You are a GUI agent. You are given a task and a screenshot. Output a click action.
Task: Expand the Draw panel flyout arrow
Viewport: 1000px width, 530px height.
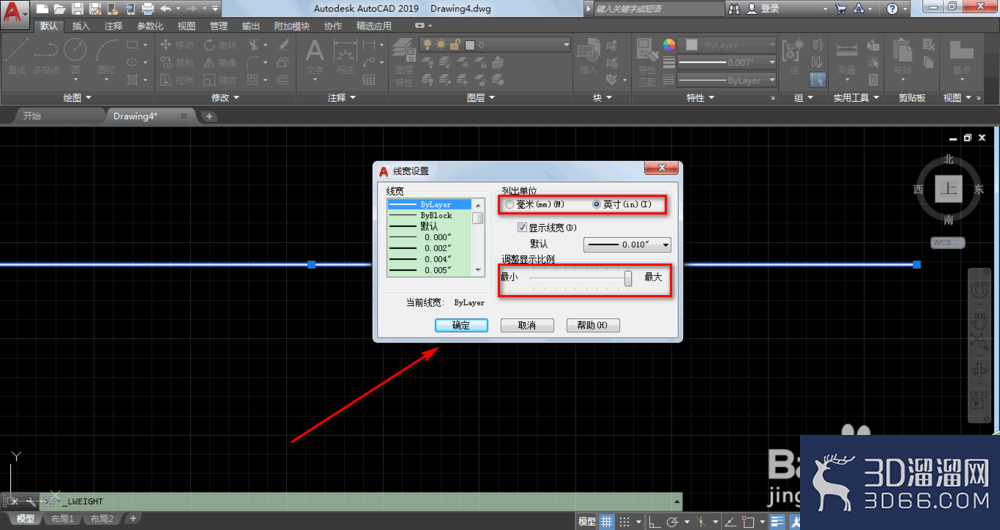[x=89, y=98]
